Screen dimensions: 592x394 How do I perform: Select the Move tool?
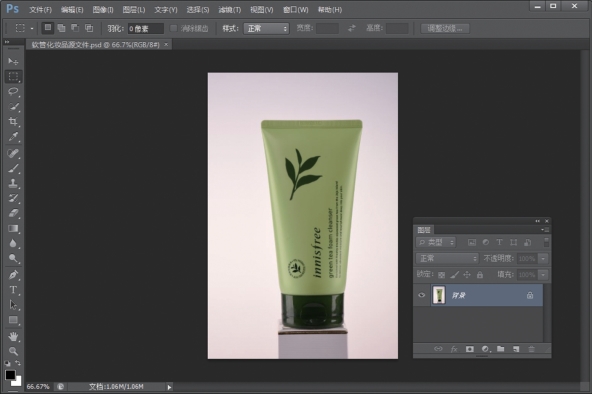[x=13, y=61]
